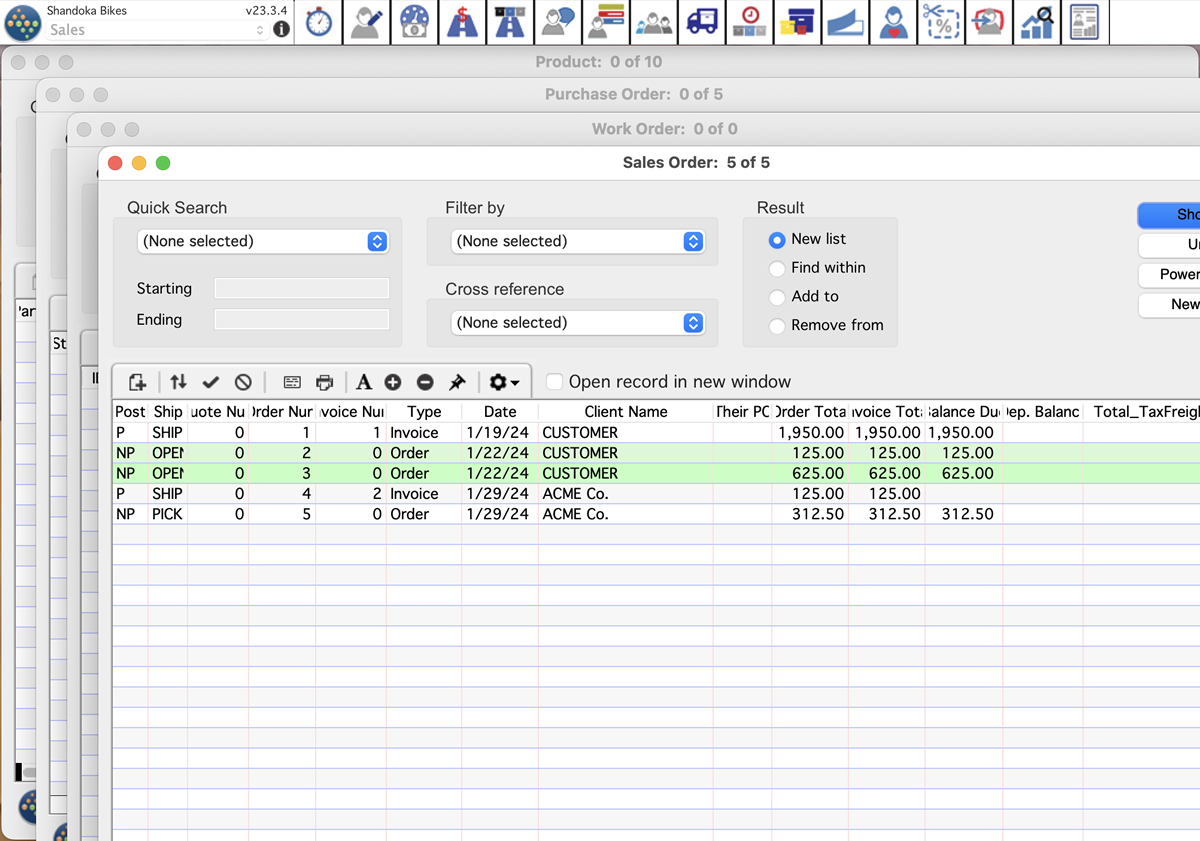Select the stopwatch timer icon in the toolbar
1200x841 pixels.
[318, 22]
